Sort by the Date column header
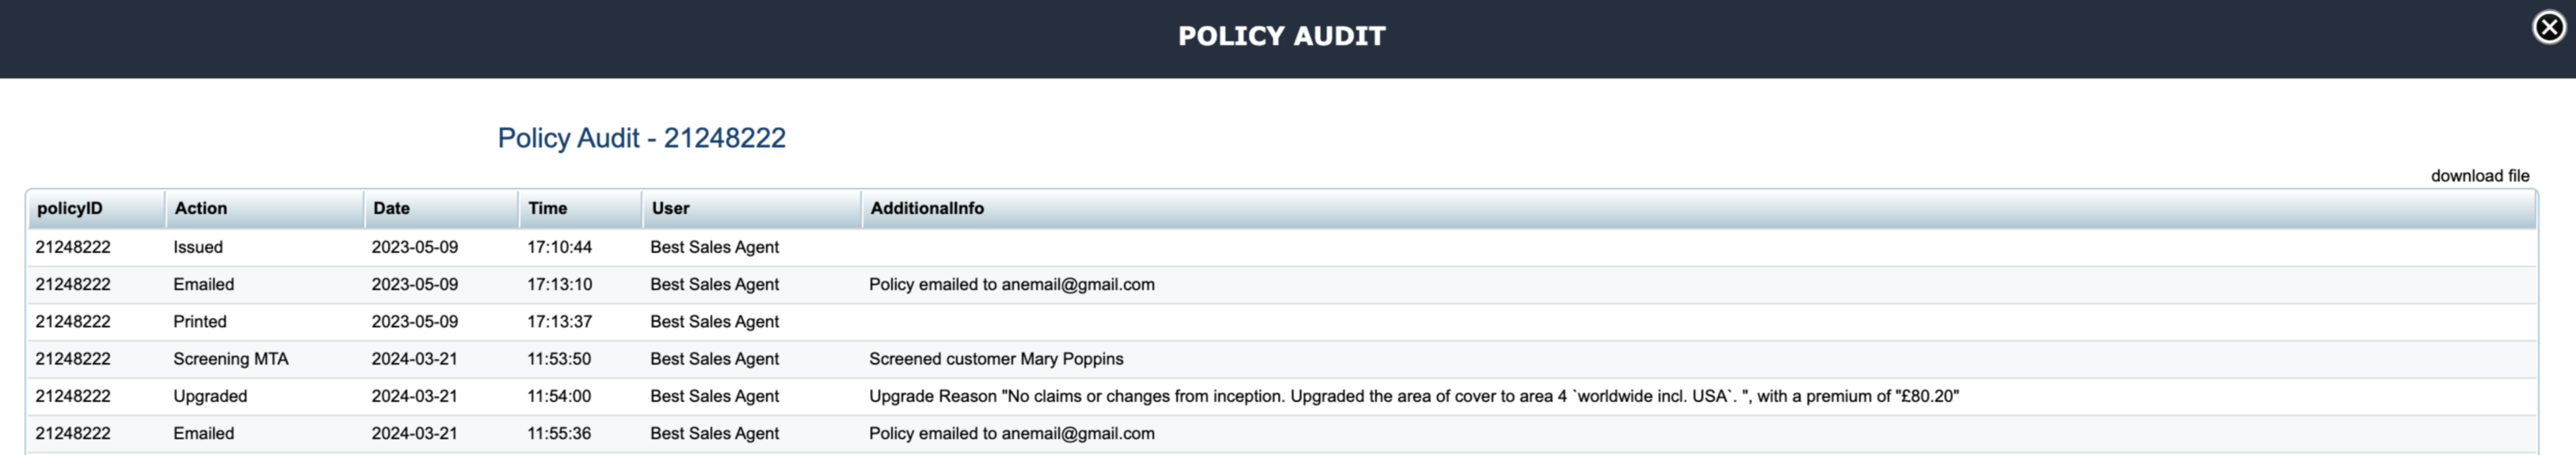Screen dimensions: 2576x455 tap(441, 209)
